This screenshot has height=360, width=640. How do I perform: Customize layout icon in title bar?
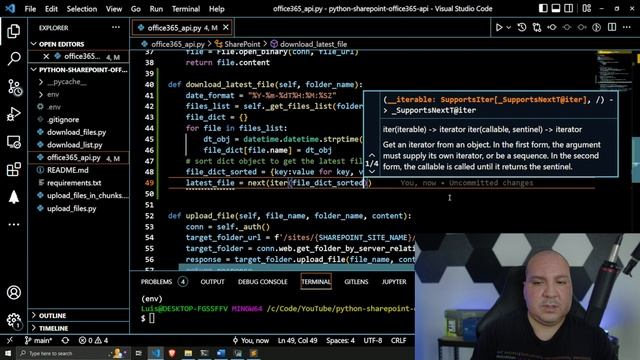(587, 9)
